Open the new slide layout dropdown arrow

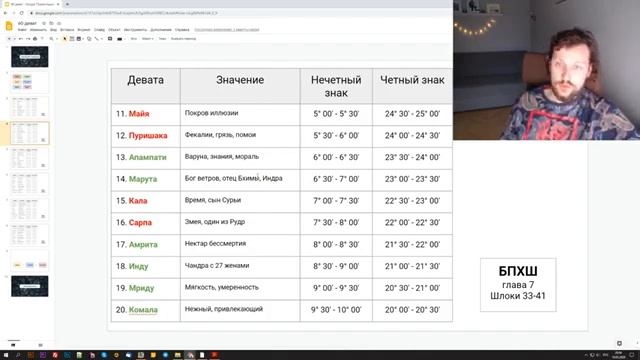pyautogui.click(x=15, y=39)
